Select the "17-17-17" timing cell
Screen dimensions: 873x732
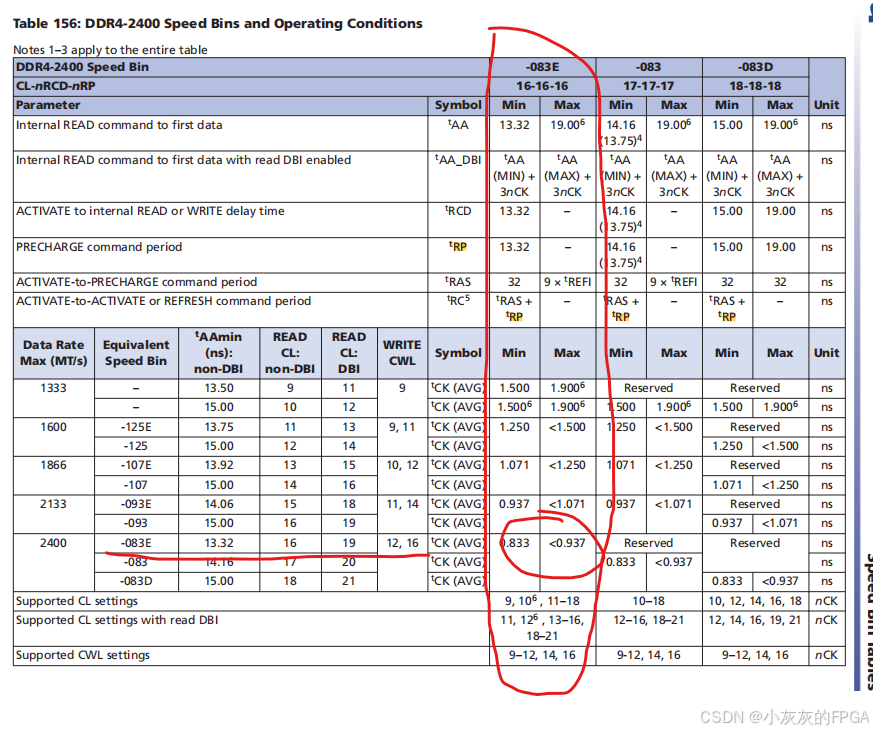click(x=648, y=86)
